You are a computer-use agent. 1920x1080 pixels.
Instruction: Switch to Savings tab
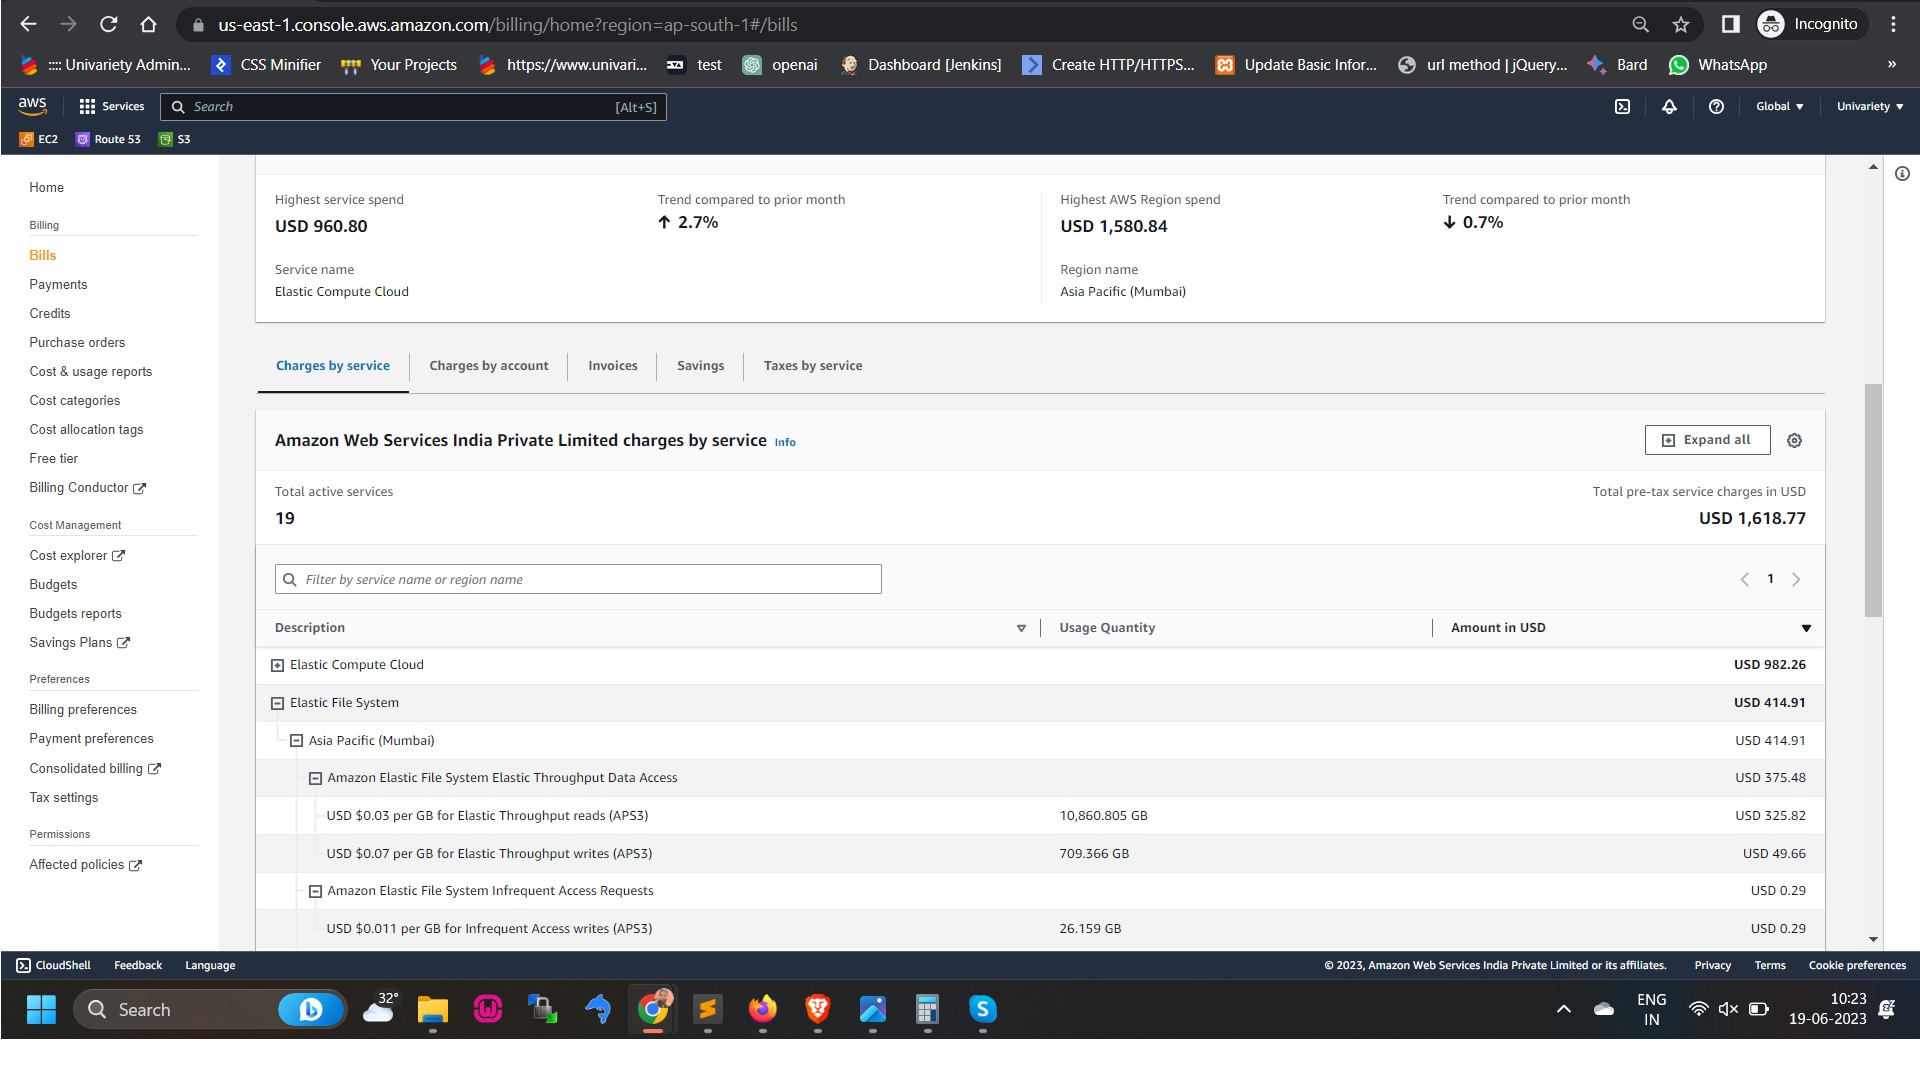pos(700,366)
